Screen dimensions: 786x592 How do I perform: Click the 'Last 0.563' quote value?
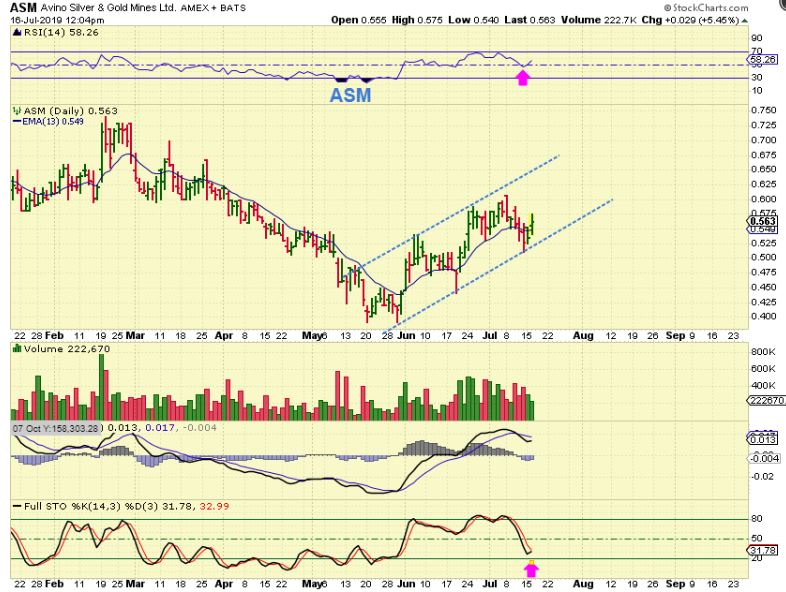click(x=530, y=20)
